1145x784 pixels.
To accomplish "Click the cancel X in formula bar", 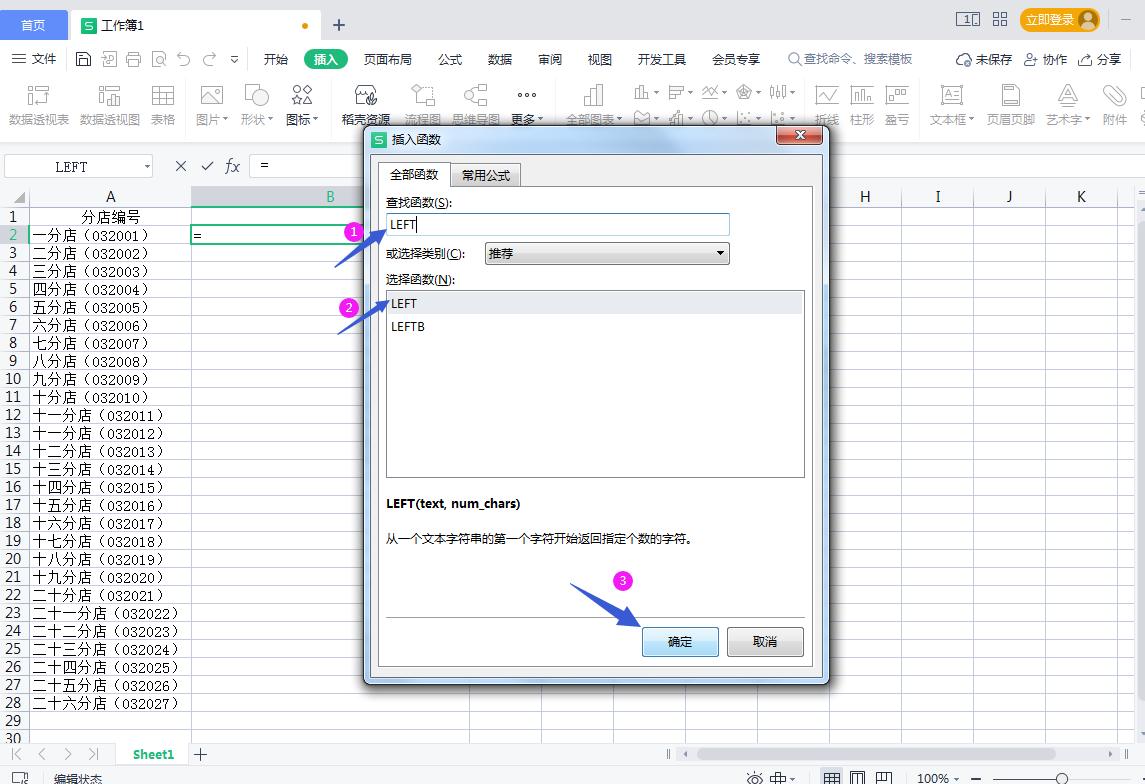I will 181,166.
